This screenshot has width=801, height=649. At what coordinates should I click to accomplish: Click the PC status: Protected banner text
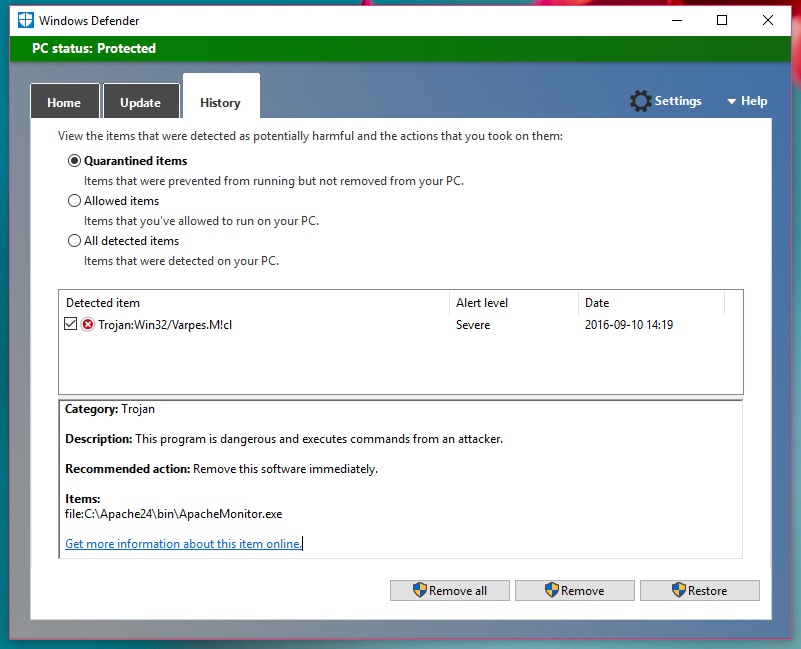point(94,49)
